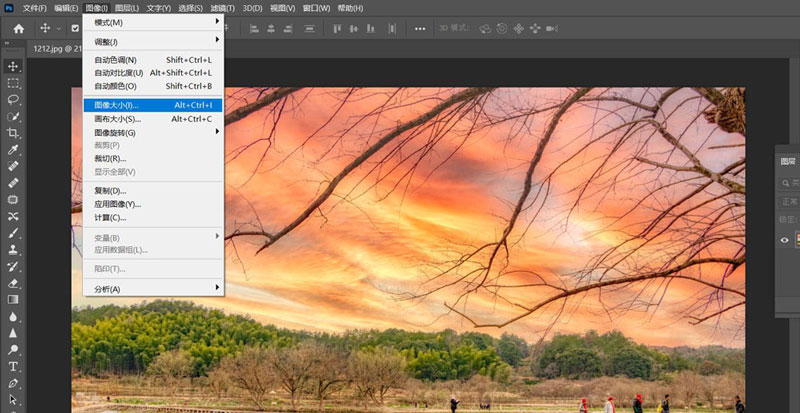This screenshot has height=413, width=800.
Task: Select the Eyedropper tool
Action: click(x=14, y=150)
